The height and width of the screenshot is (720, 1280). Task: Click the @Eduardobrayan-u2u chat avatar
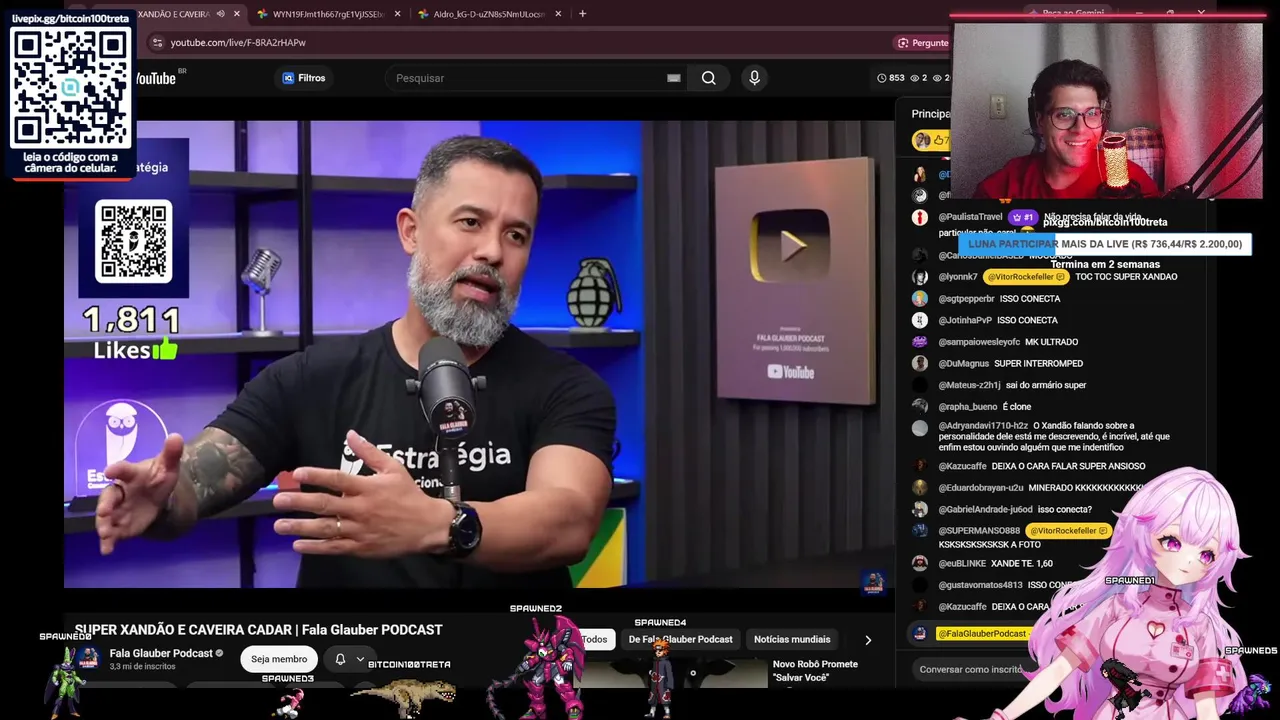[x=920, y=488]
